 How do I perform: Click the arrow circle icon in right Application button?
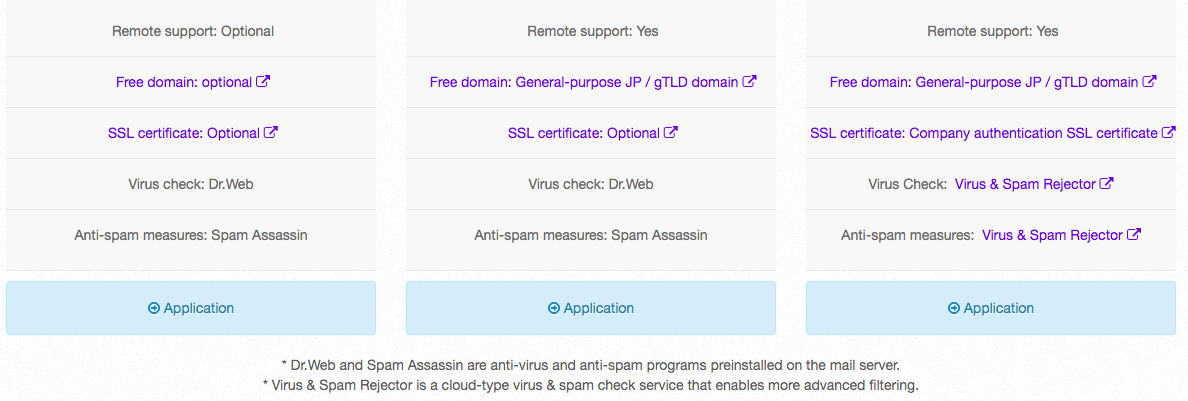pyautogui.click(x=954, y=309)
